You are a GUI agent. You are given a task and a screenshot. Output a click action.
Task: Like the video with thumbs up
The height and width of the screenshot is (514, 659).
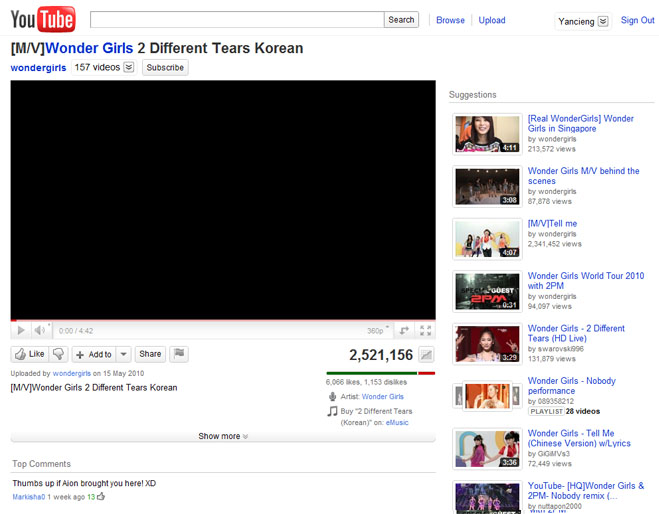point(29,354)
